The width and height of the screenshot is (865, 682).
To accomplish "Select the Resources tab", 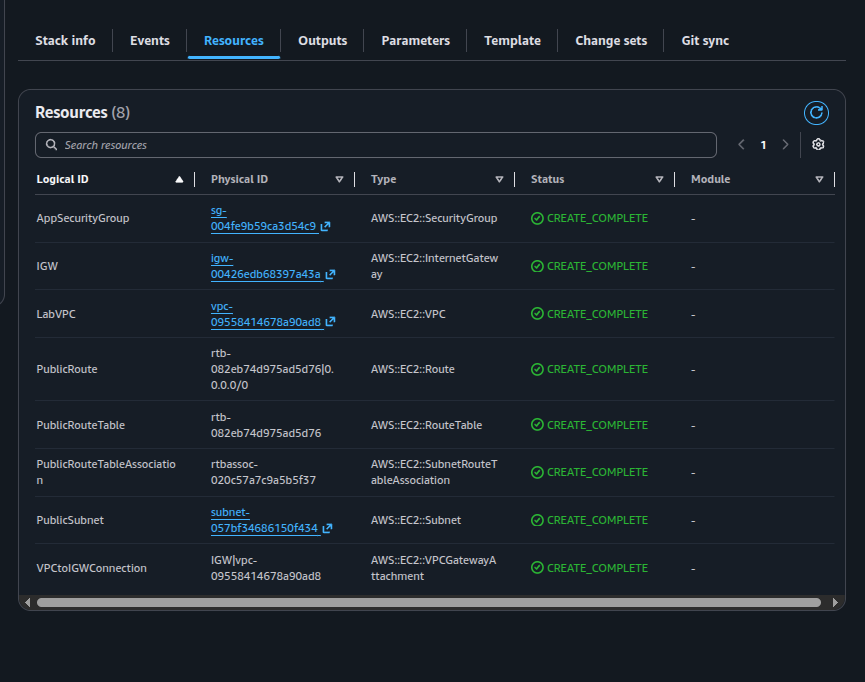I will [233, 41].
